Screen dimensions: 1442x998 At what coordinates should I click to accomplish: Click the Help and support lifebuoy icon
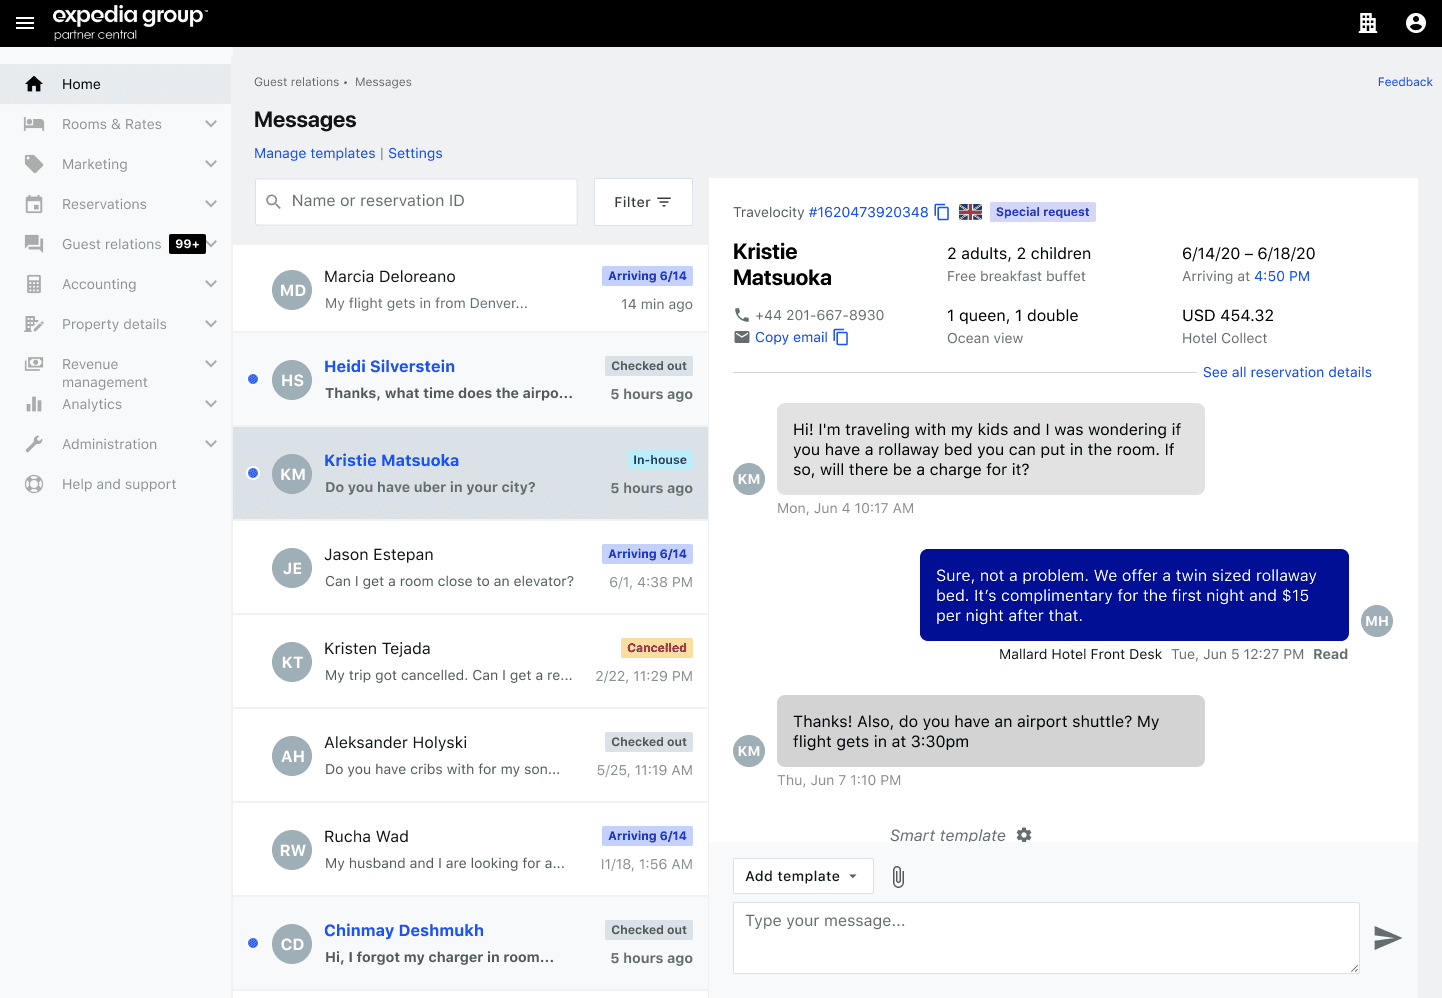[x=34, y=484]
